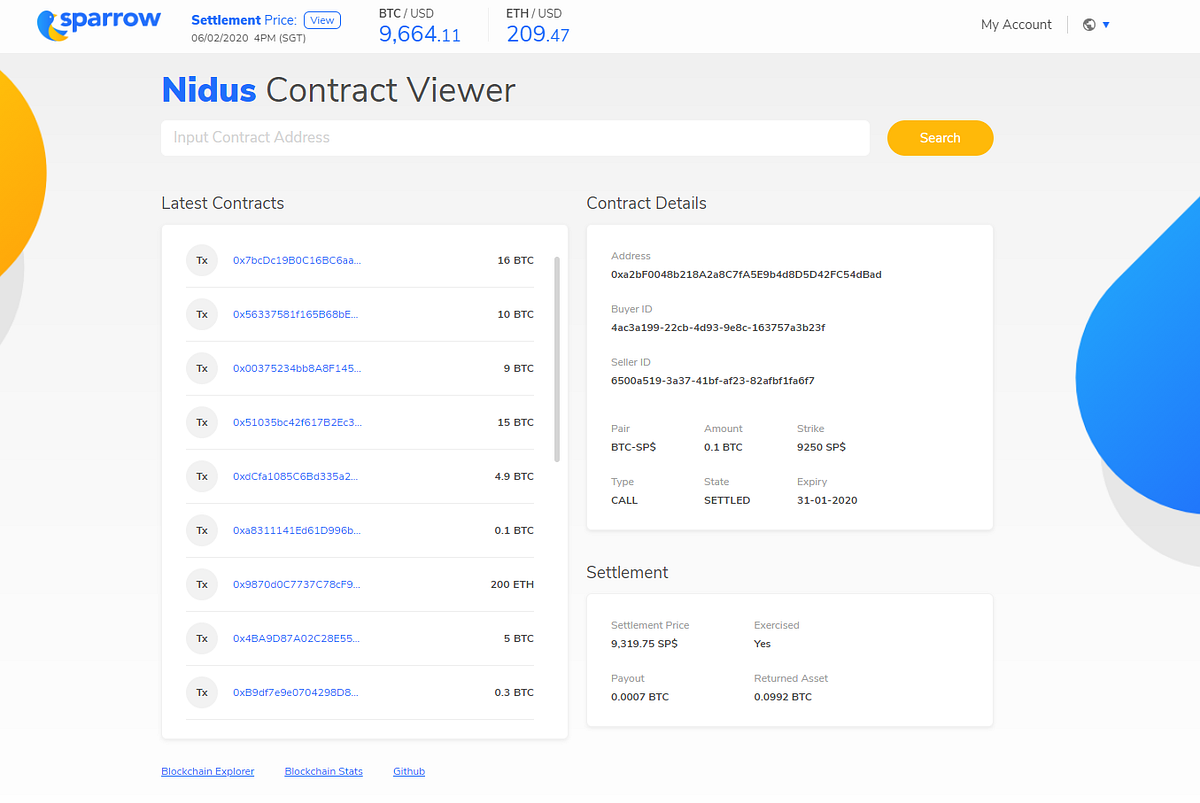
Task: Click the Buyer ID value
Action: click(x=717, y=327)
